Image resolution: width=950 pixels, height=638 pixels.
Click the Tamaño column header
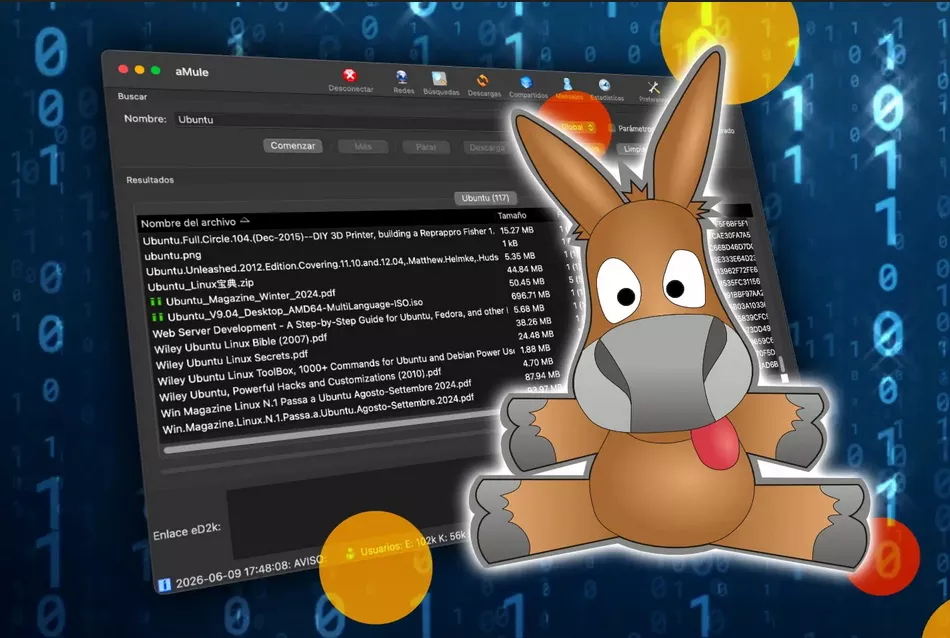(x=512, y=216)
